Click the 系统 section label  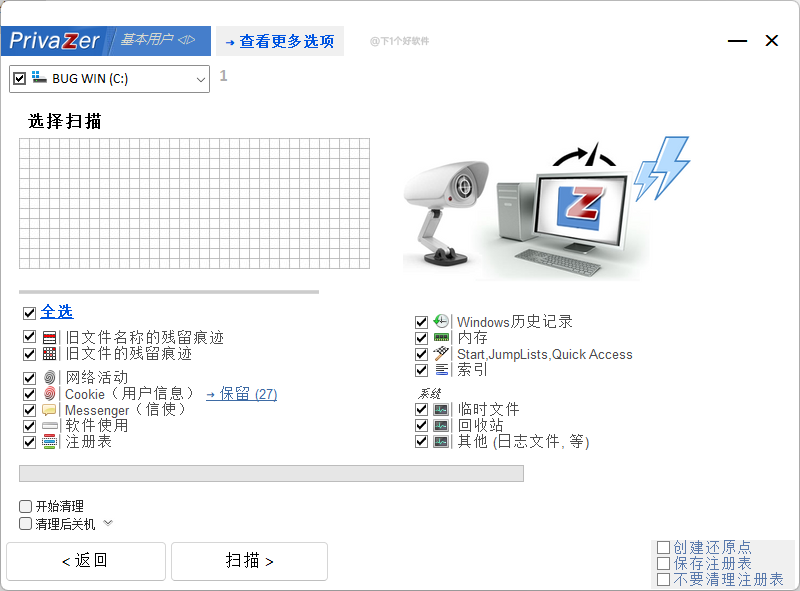tap(429, 393)
